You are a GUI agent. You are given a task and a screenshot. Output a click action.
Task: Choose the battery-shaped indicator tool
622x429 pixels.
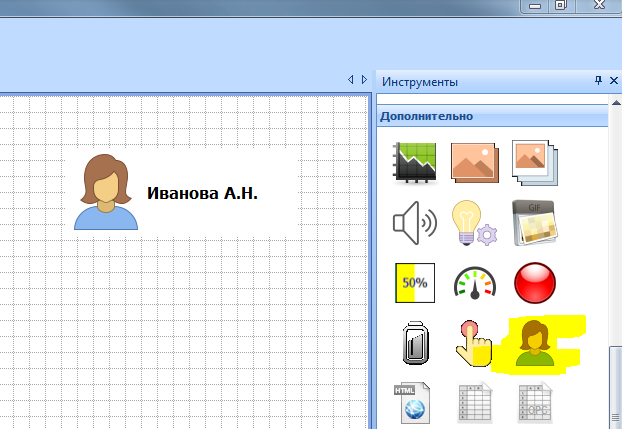[415, 344]
